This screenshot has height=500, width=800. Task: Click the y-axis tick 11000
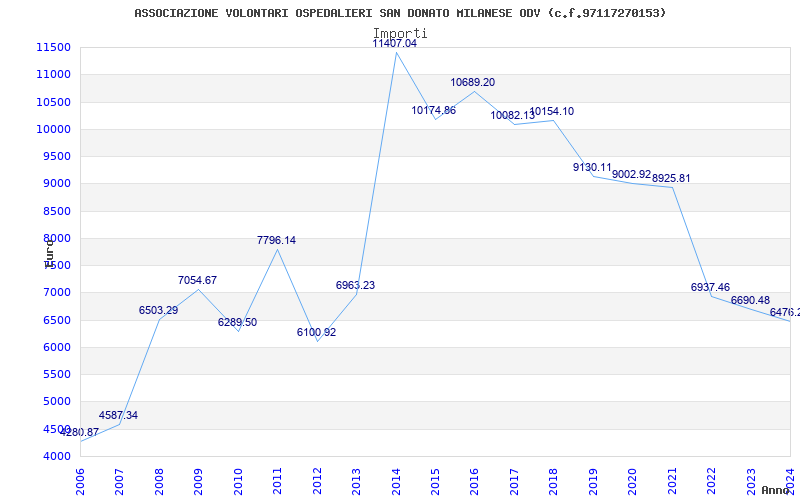(53, 74)
